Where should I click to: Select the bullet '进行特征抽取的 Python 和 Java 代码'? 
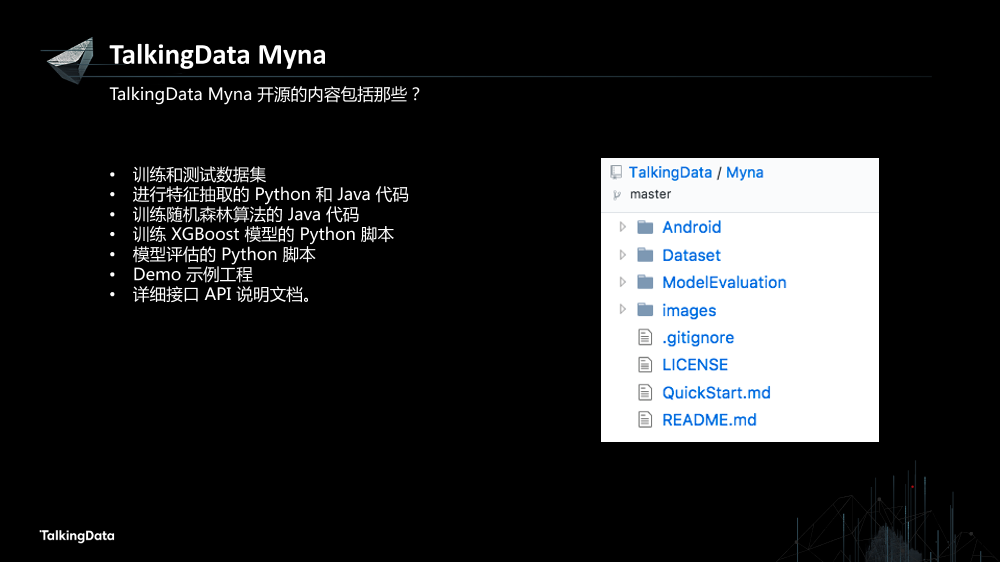pos(270,194)
